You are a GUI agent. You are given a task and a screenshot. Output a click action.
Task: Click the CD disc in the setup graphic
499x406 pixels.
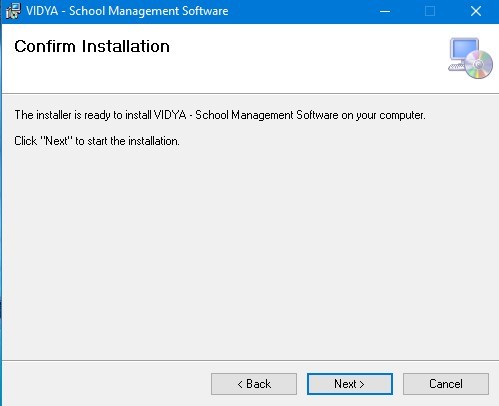point(479,64)
